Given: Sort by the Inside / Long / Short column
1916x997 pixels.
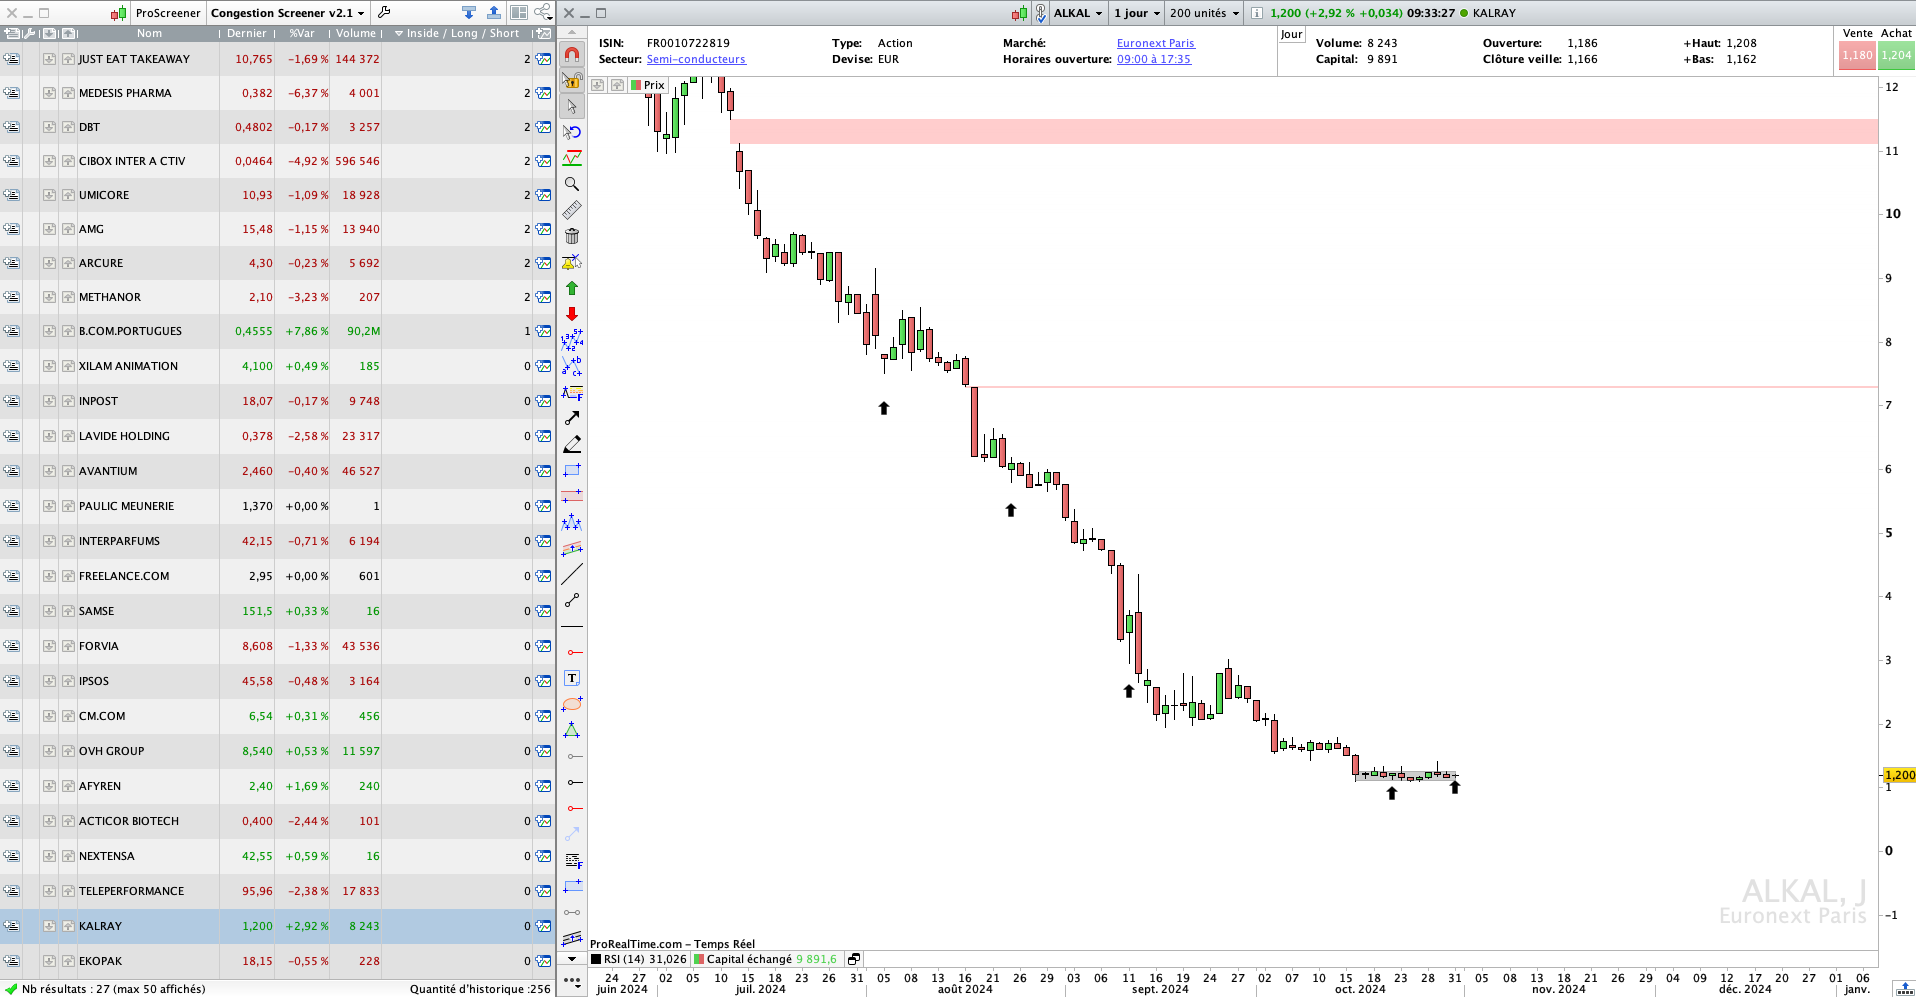Looking at the screenshot, I should pyautogui.click(x=458, y=33).
